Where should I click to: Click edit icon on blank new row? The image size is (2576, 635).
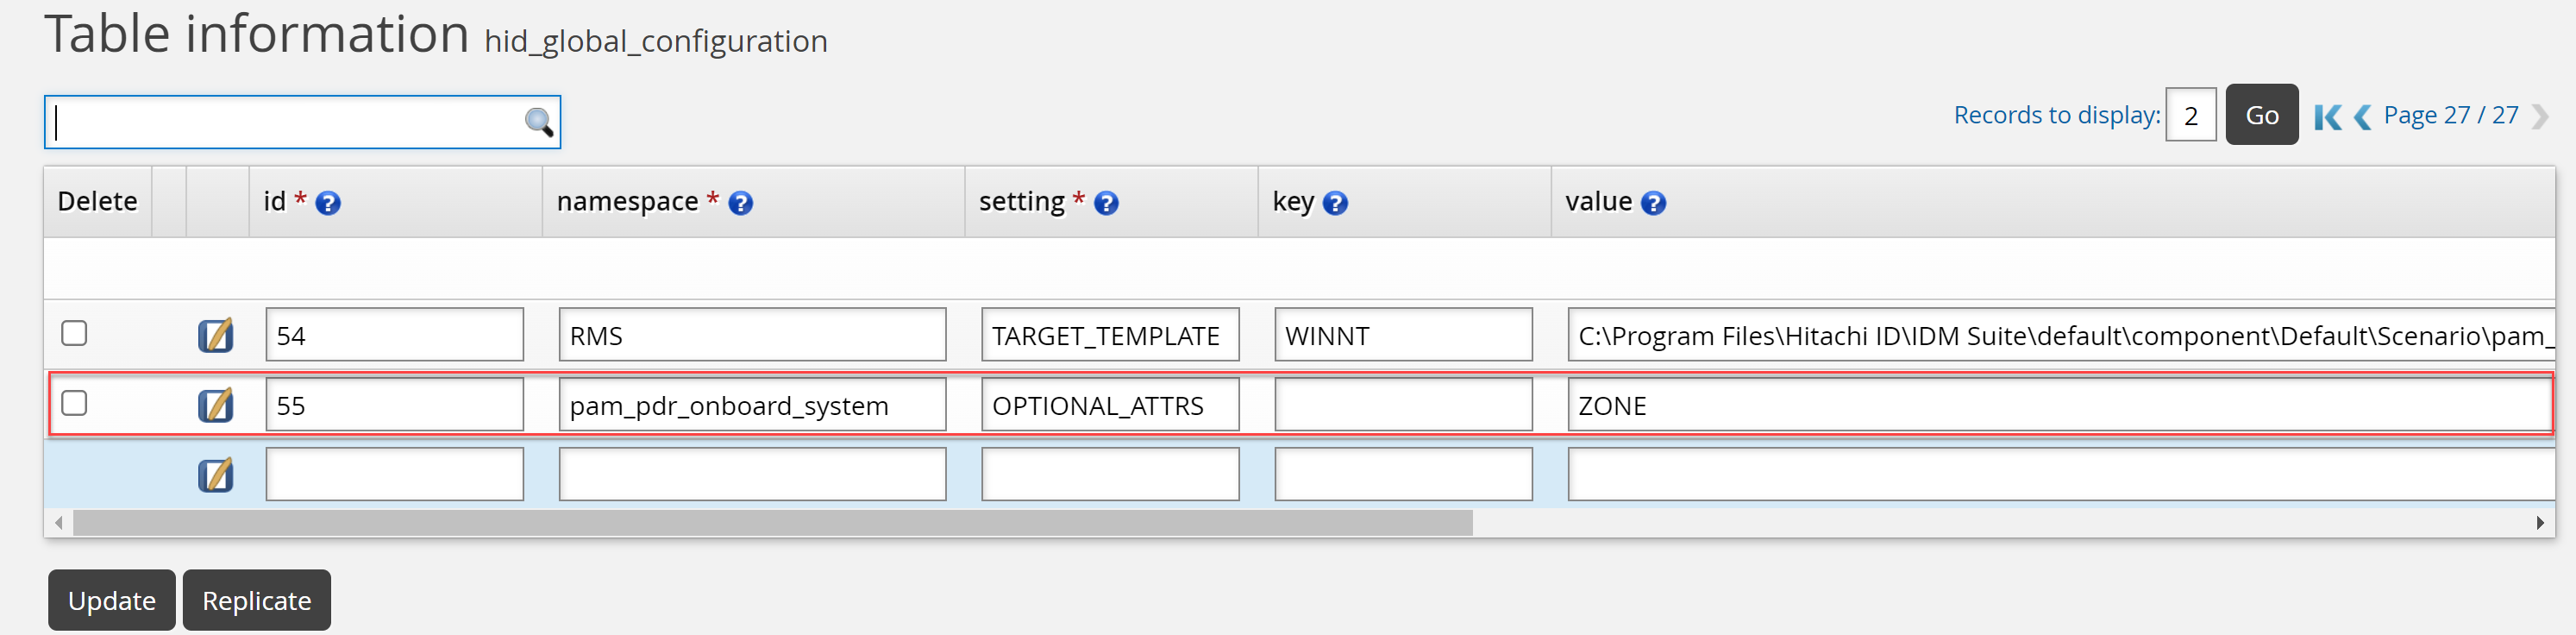(215, 475)
